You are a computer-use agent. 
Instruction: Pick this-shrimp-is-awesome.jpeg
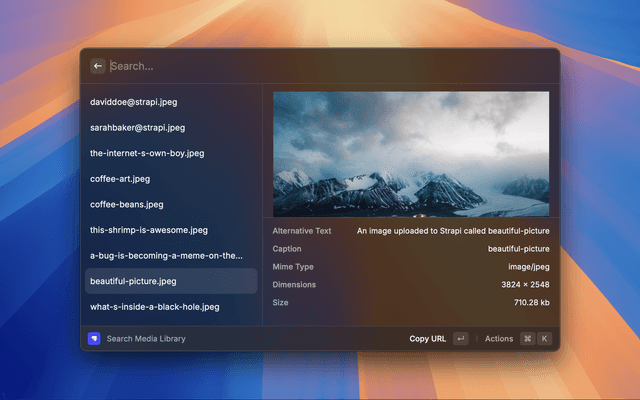coord(149,230)
